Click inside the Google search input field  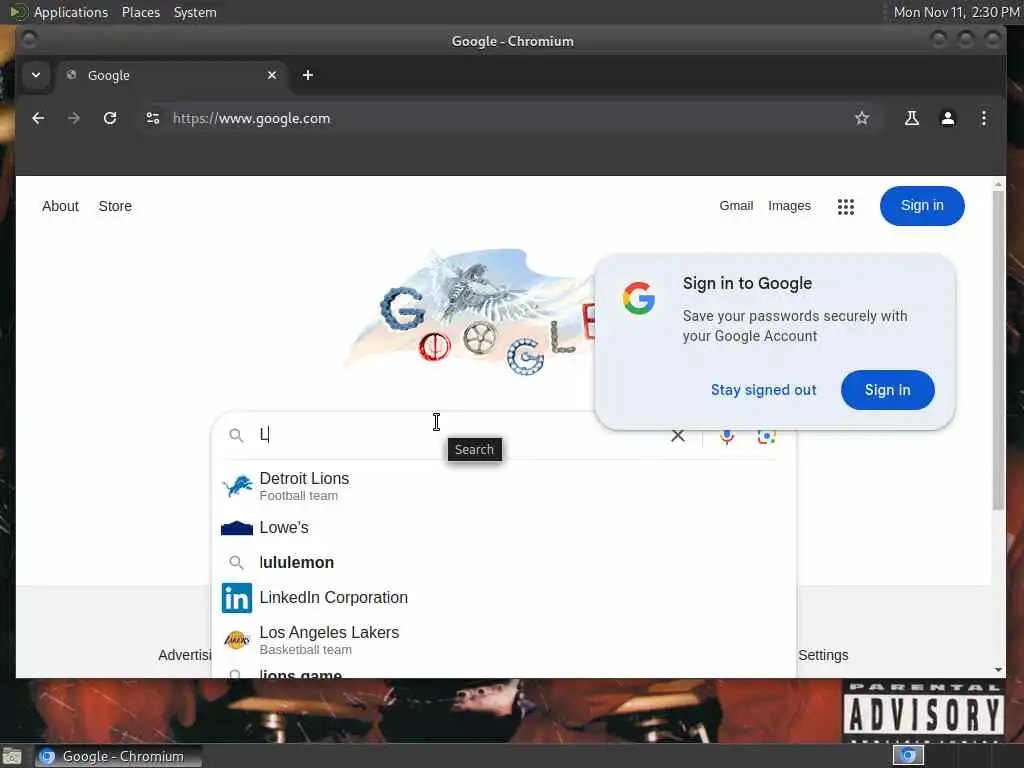[x=460, y=436]
